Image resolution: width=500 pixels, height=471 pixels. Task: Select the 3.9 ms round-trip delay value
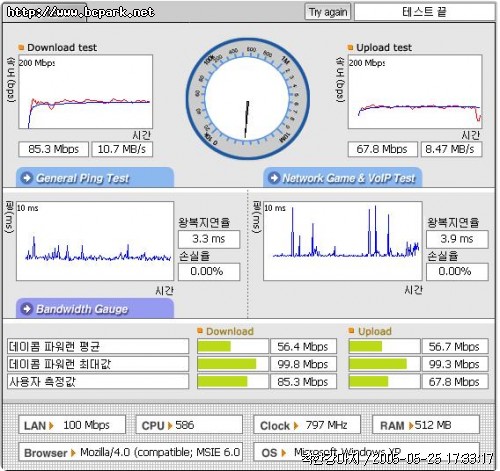(x=457, y=239)
